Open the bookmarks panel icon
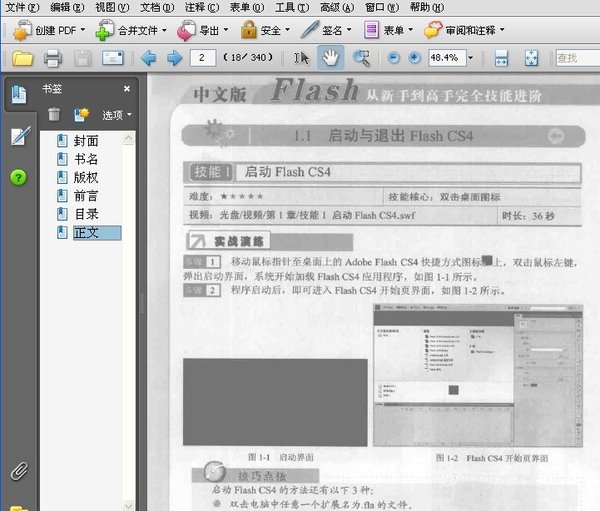Screen dimensions: 600x511 pos(19,94)
